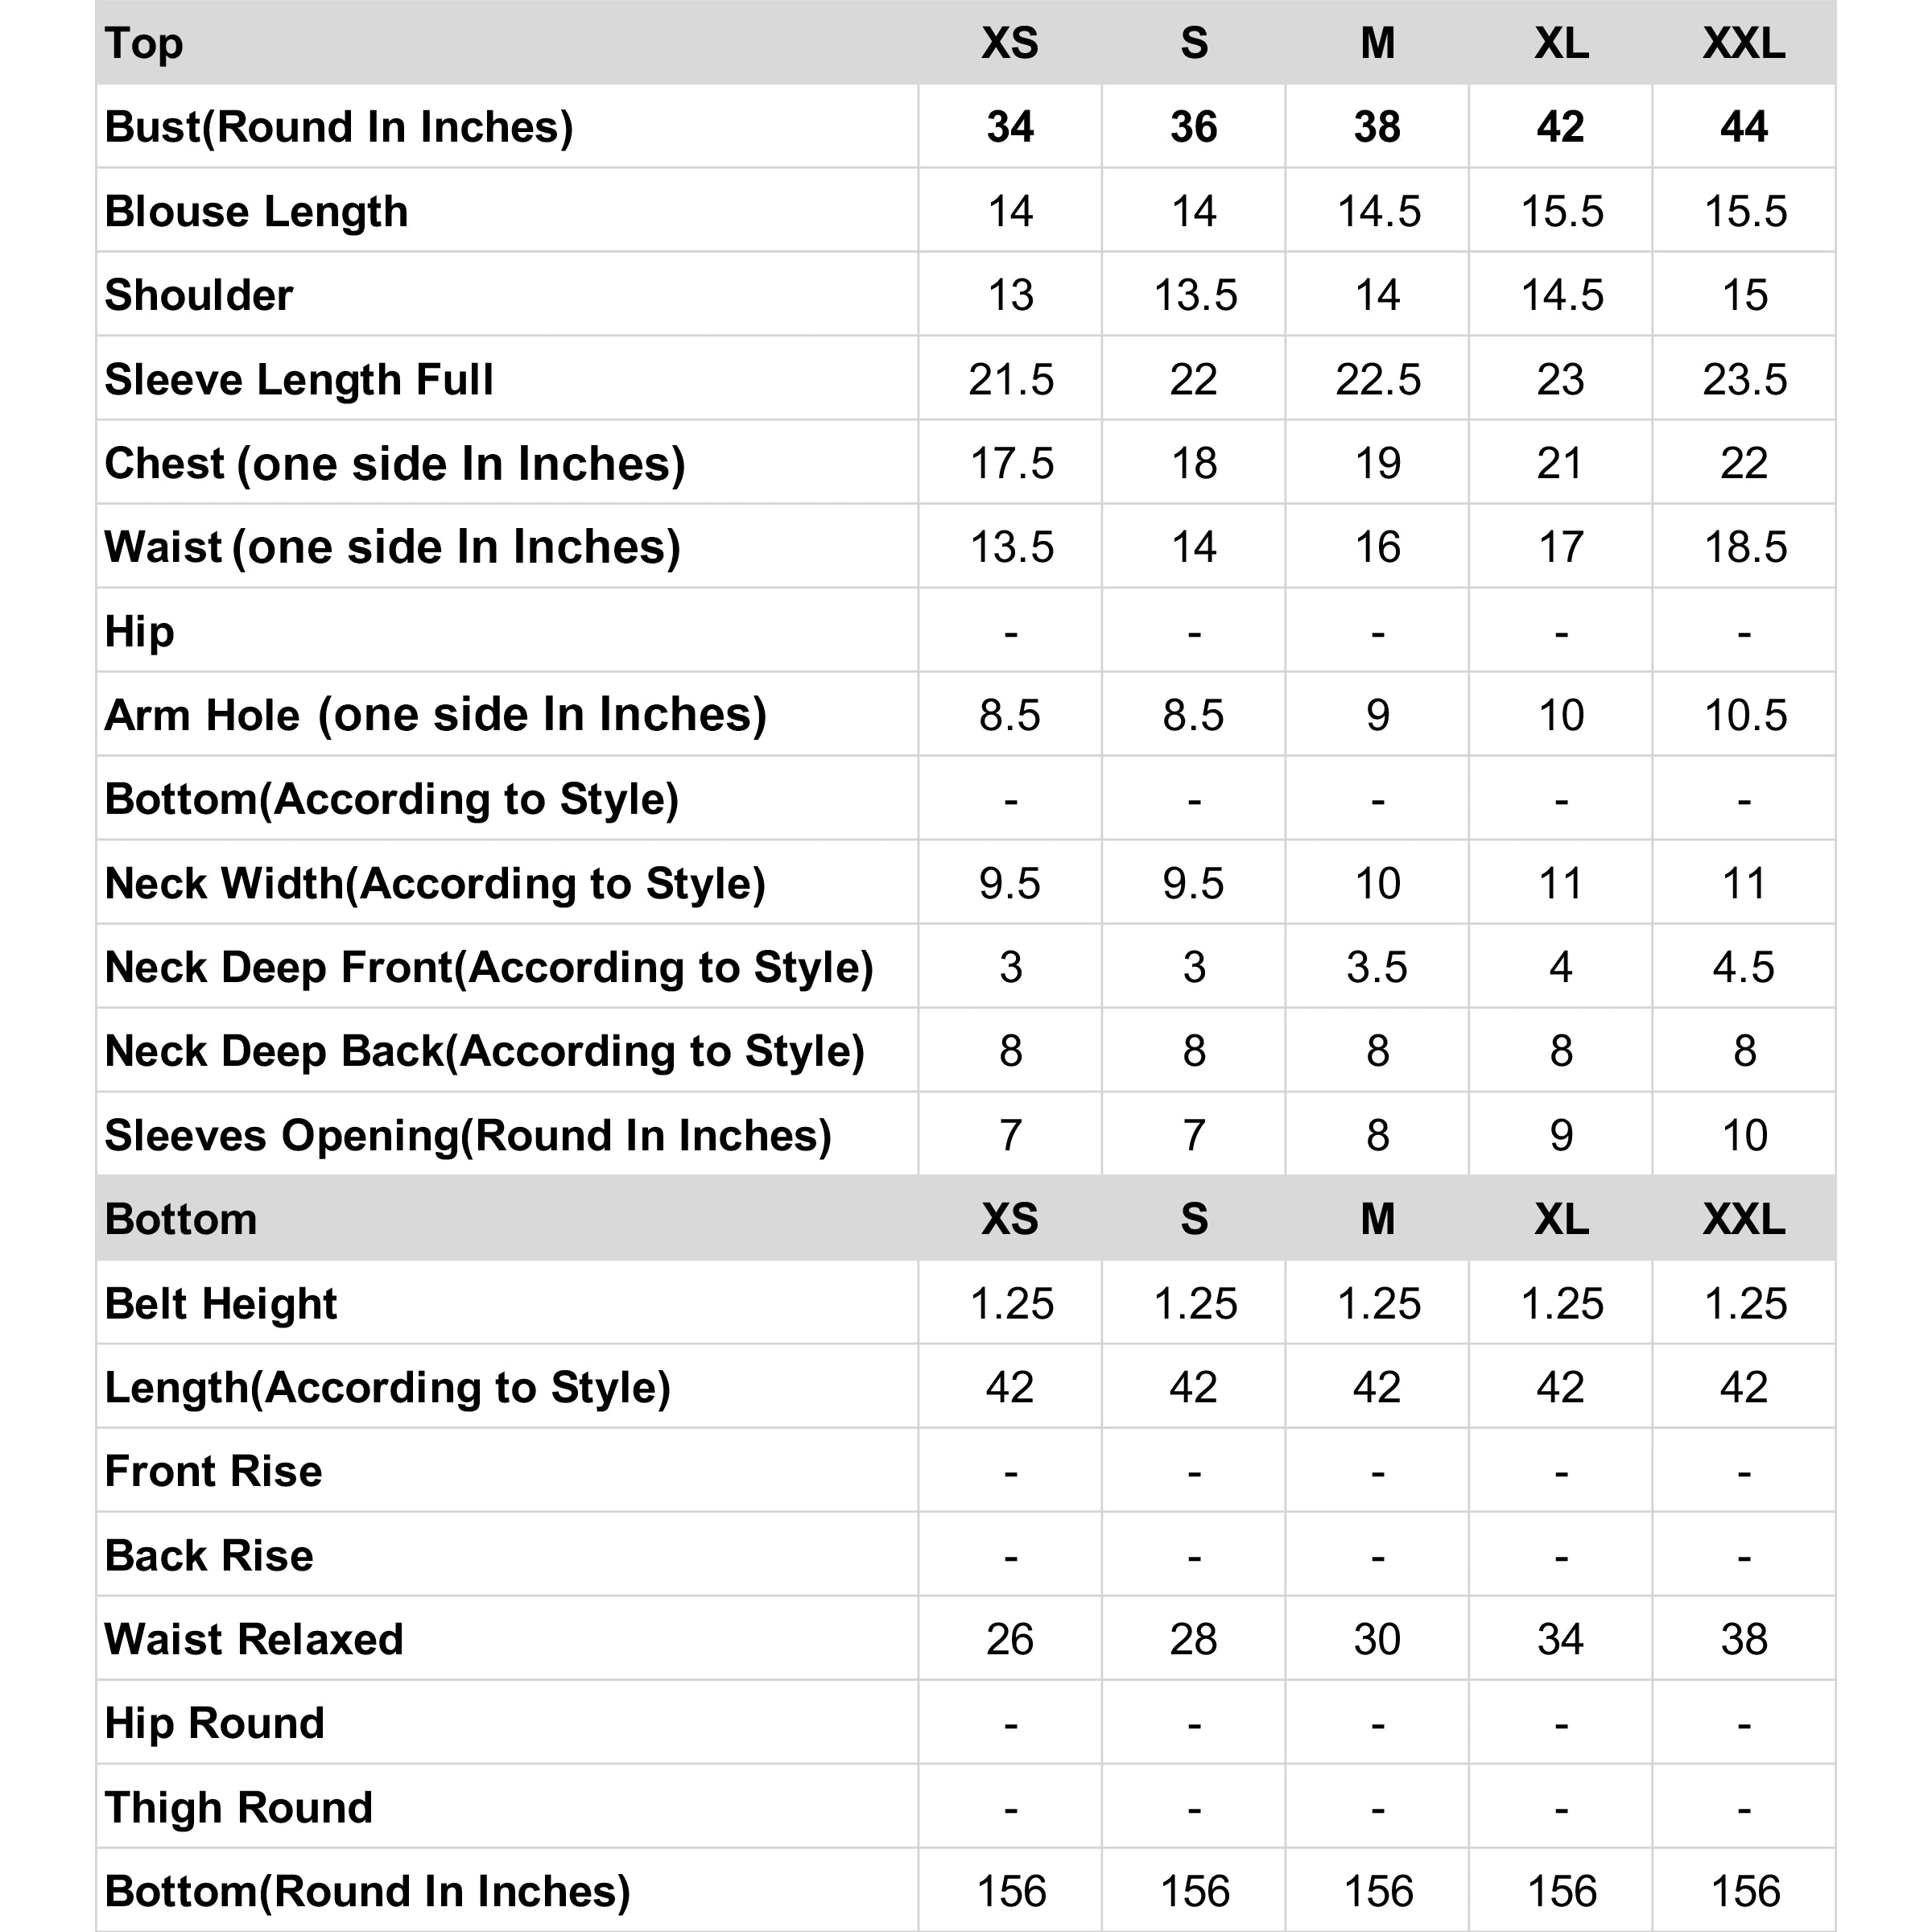Click the Bottom section header label
1932x1932 pixels.
pyautogui.click(x=181, y=1219)
